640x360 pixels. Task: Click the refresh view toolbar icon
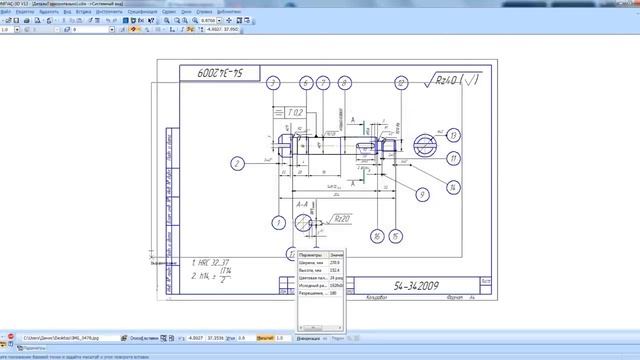247,20
